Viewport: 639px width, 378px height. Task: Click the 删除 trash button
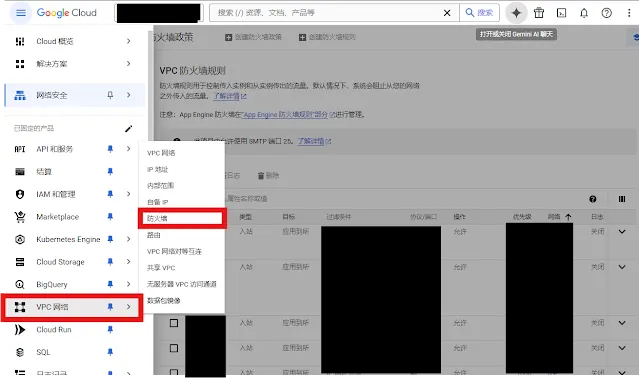click(269, 176)
